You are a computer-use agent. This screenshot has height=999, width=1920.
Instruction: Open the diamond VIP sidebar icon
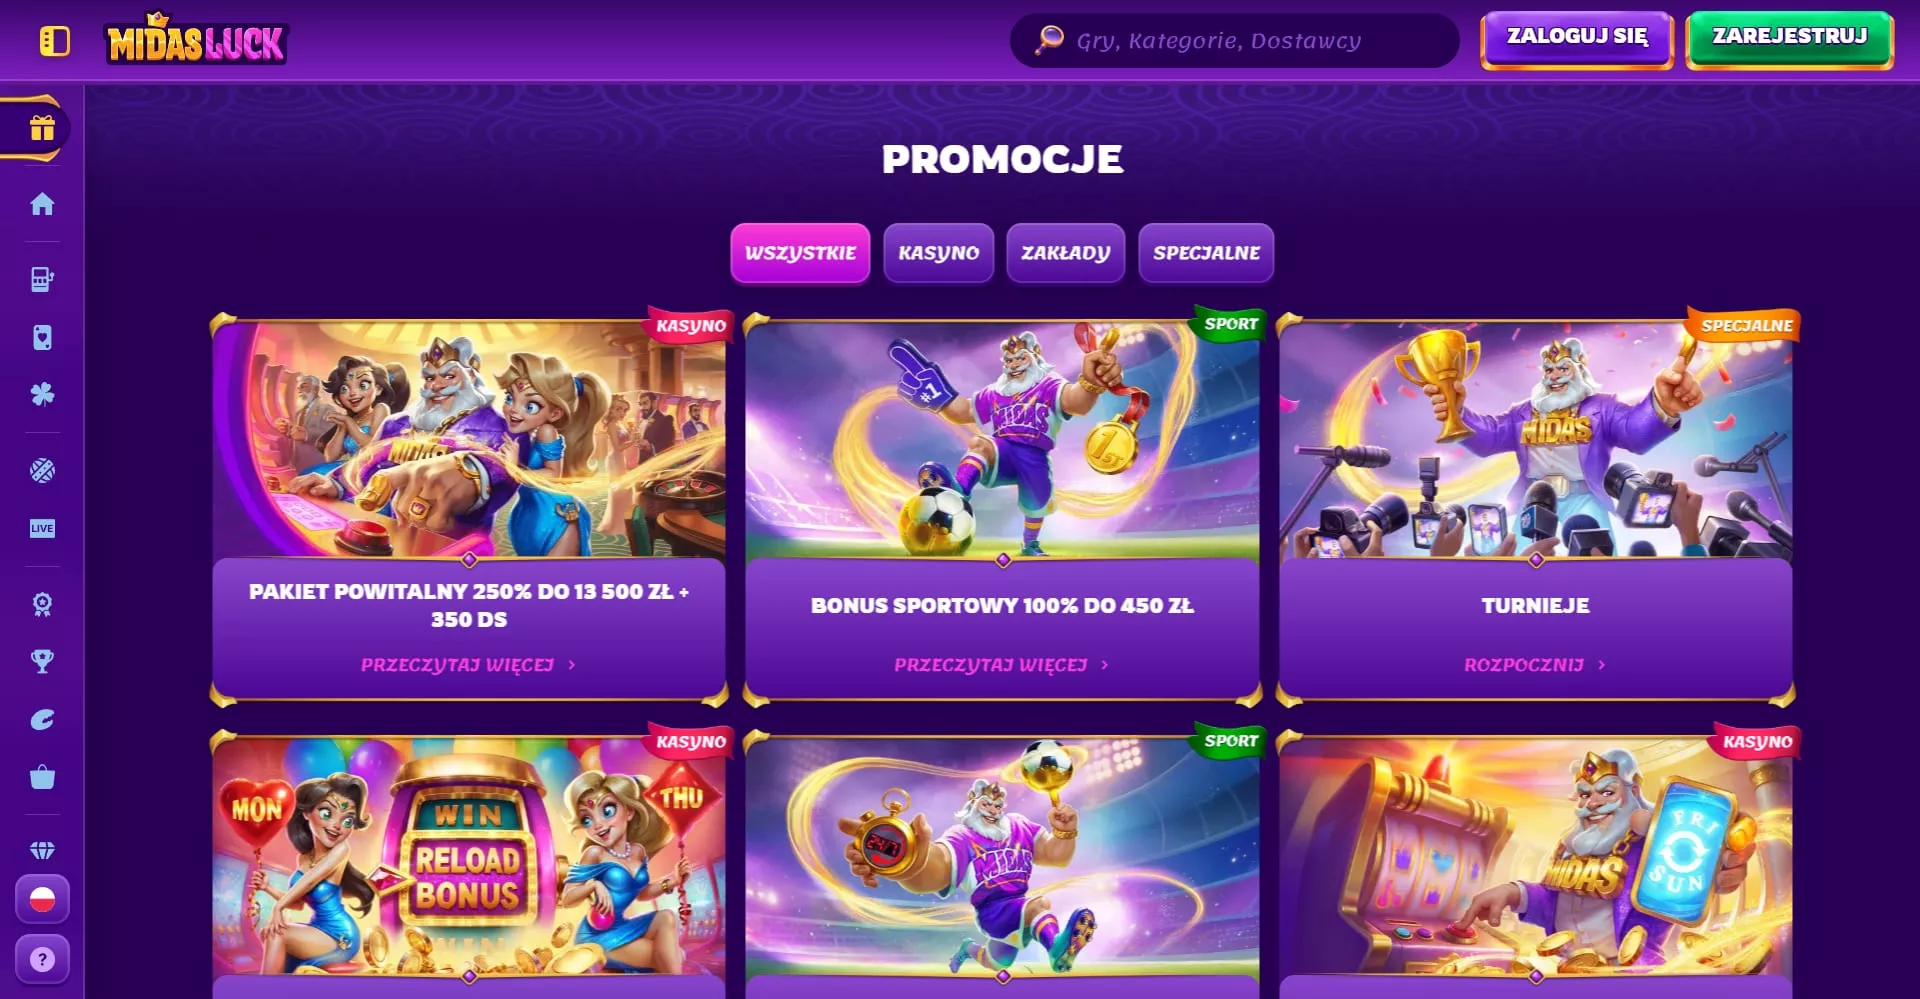[42, 850]
